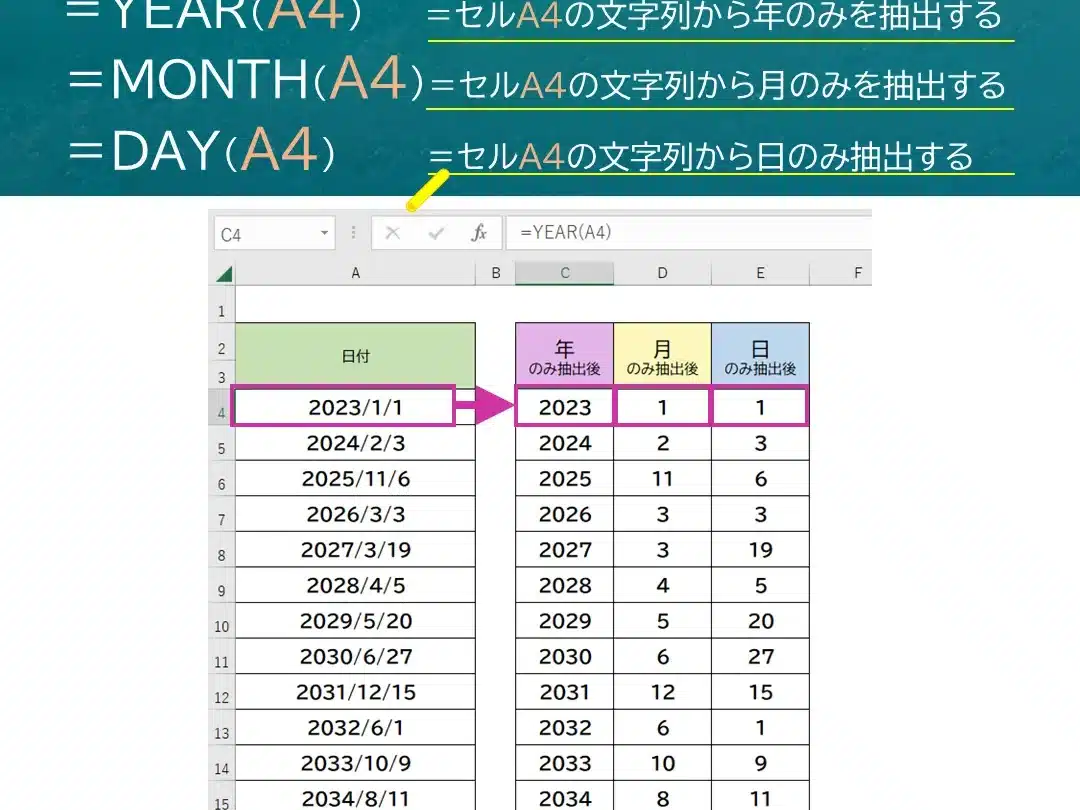Click the green 日付 header cell
This screenshot has height=810, width=1080.
pos(355,356)
